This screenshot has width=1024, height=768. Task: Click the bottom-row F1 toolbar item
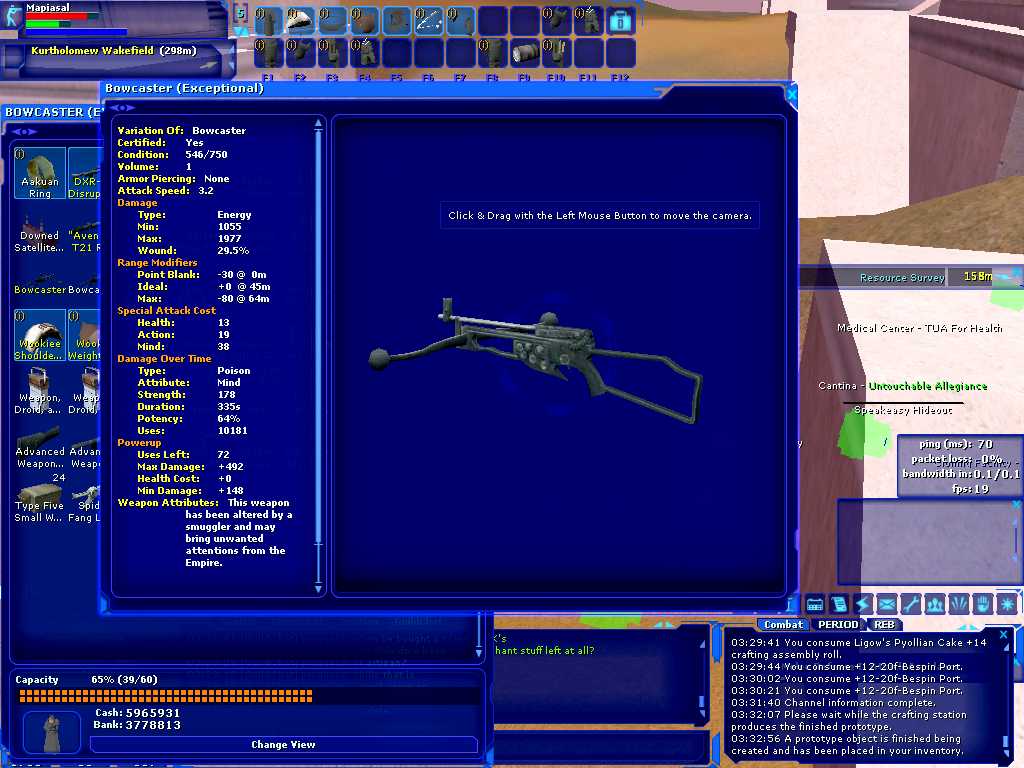pos(268,53)
